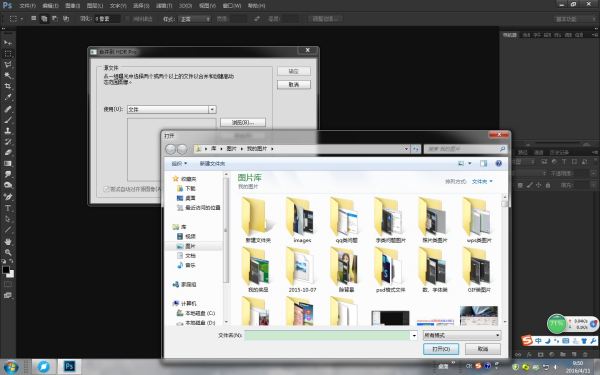Open the Style dropdown in options bar
This screenshot has width=600, height=375.
(194, 19)
